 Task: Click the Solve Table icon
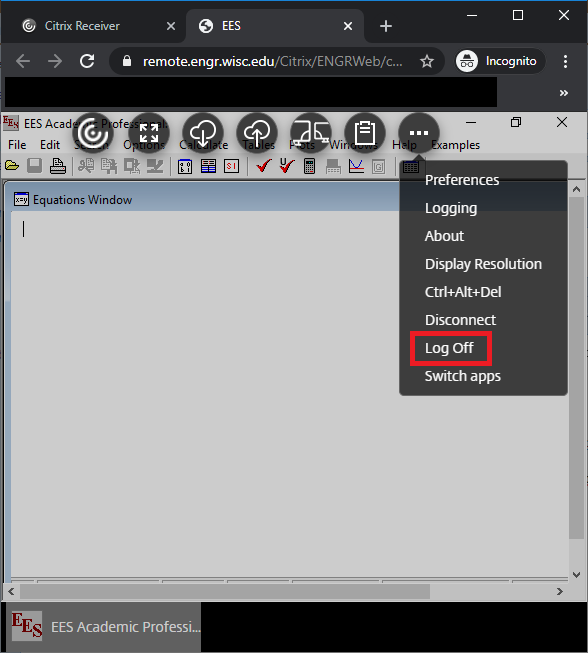tap(333, 167)
